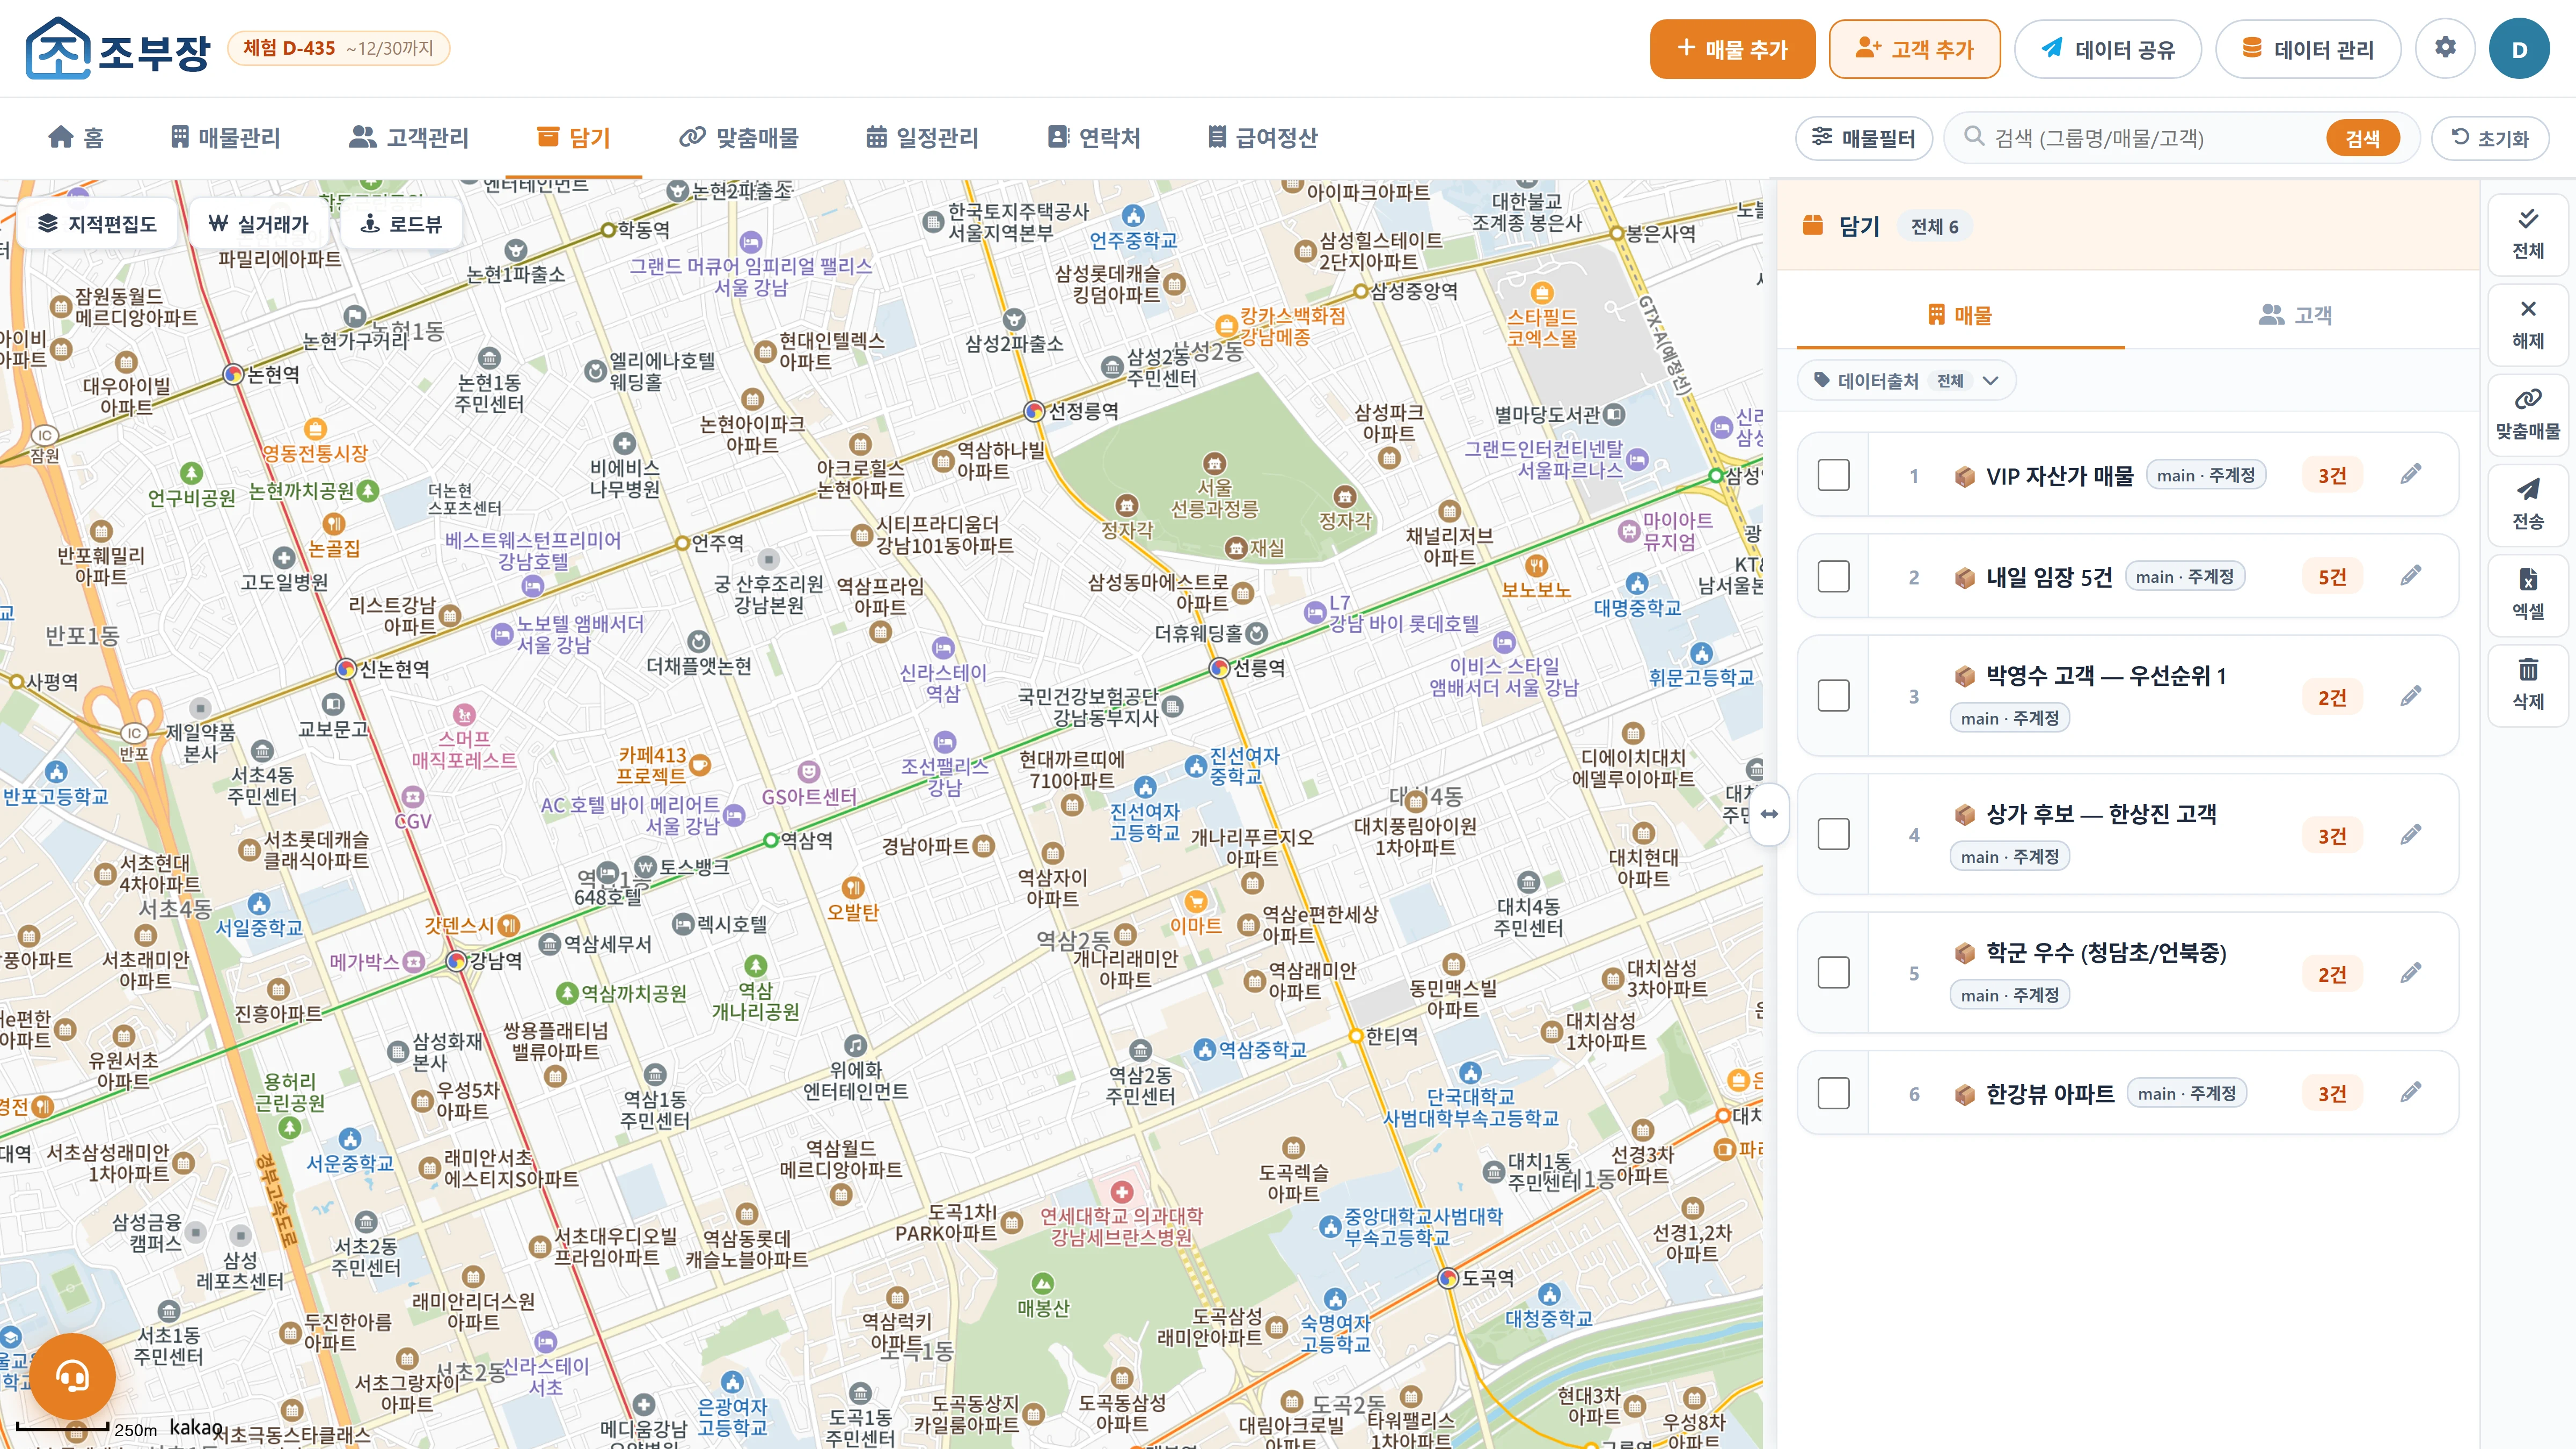Open the 일정관리 menu item

pyautogui.click(x=921, y=137)
